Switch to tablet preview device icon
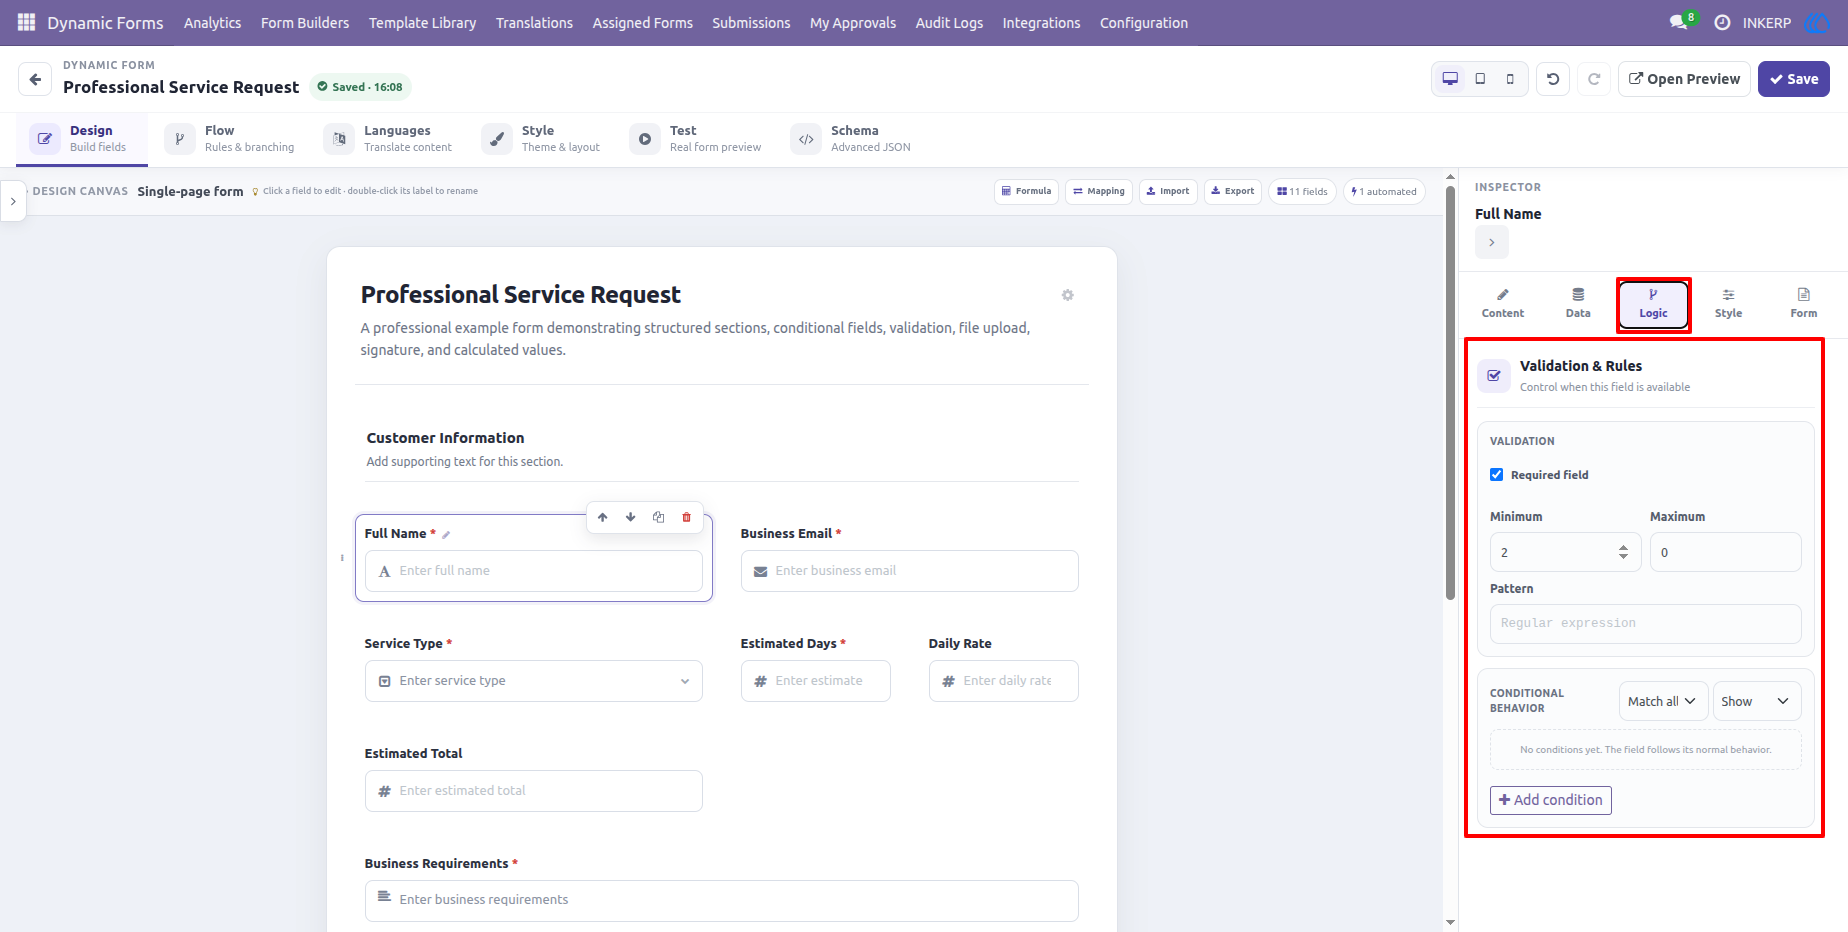 1480,79
